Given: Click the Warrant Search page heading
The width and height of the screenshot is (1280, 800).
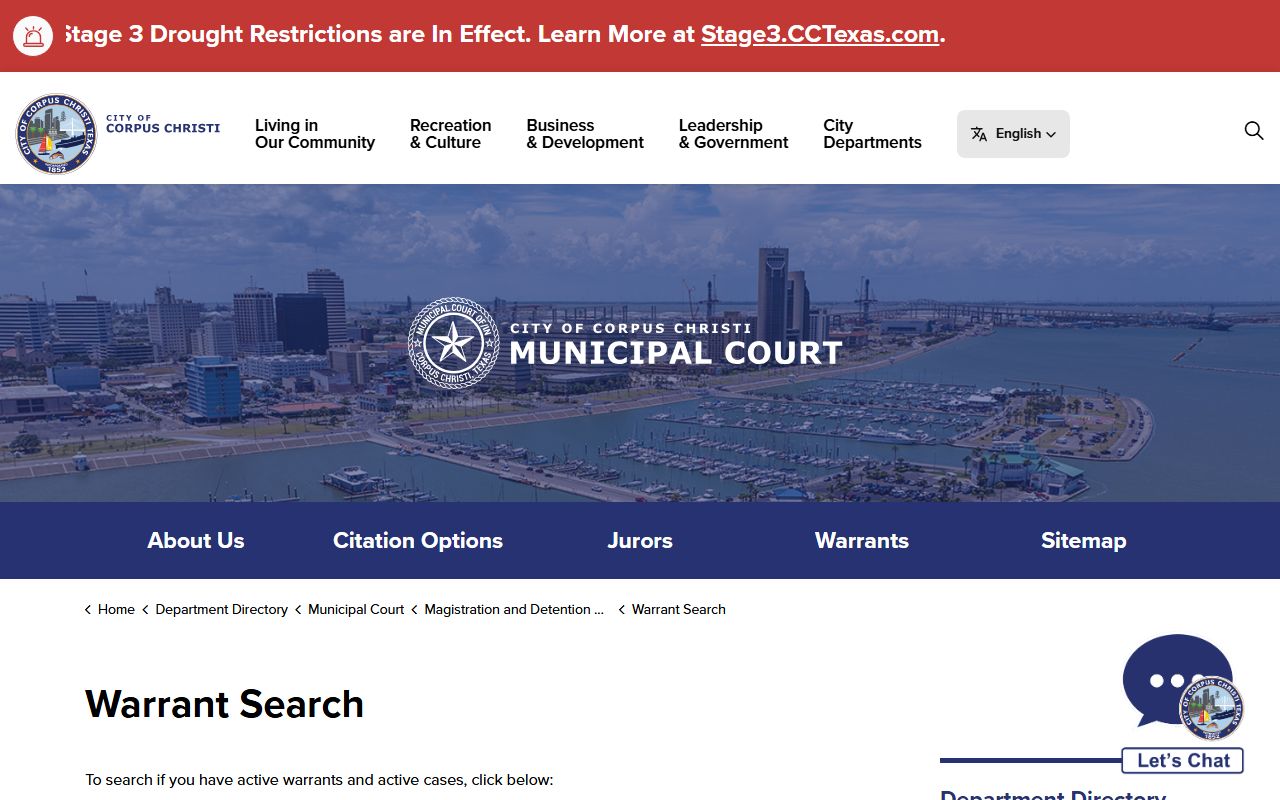Looking at the screenshot, I should (224, 704).
